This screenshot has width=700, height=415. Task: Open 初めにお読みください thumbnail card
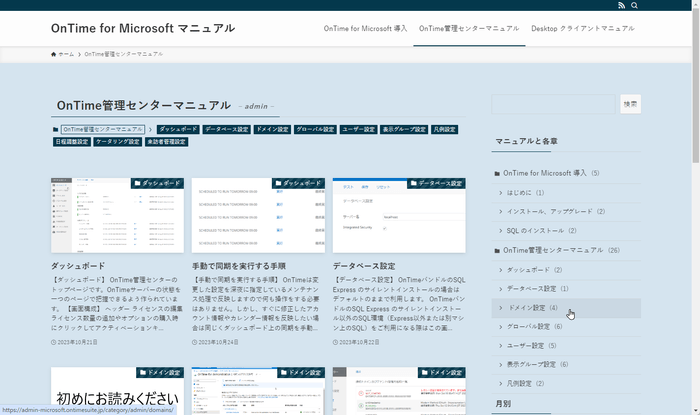pos(117,391)
